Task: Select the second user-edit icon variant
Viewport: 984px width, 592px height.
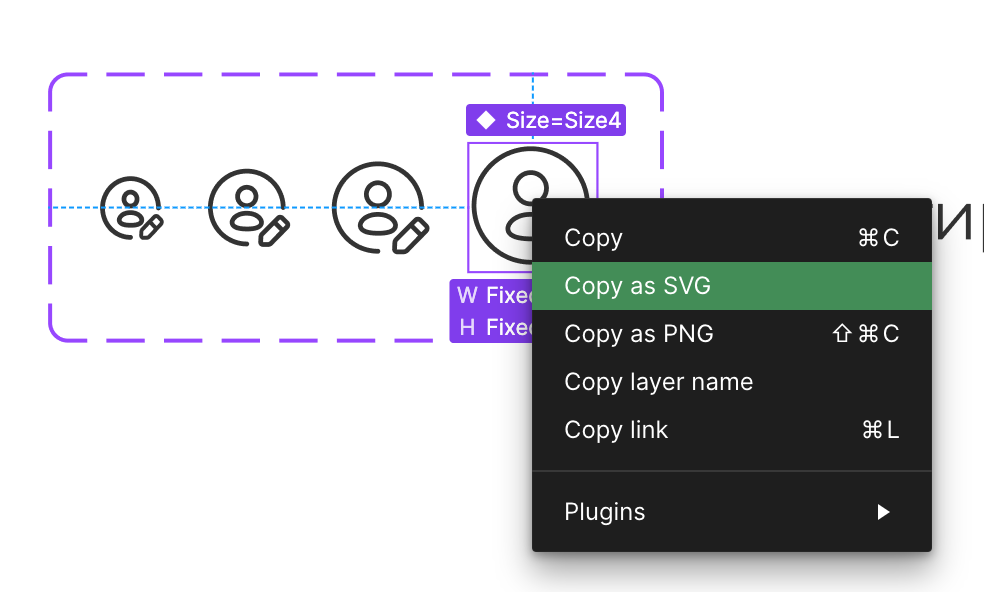Action: [x=247, y=207]
